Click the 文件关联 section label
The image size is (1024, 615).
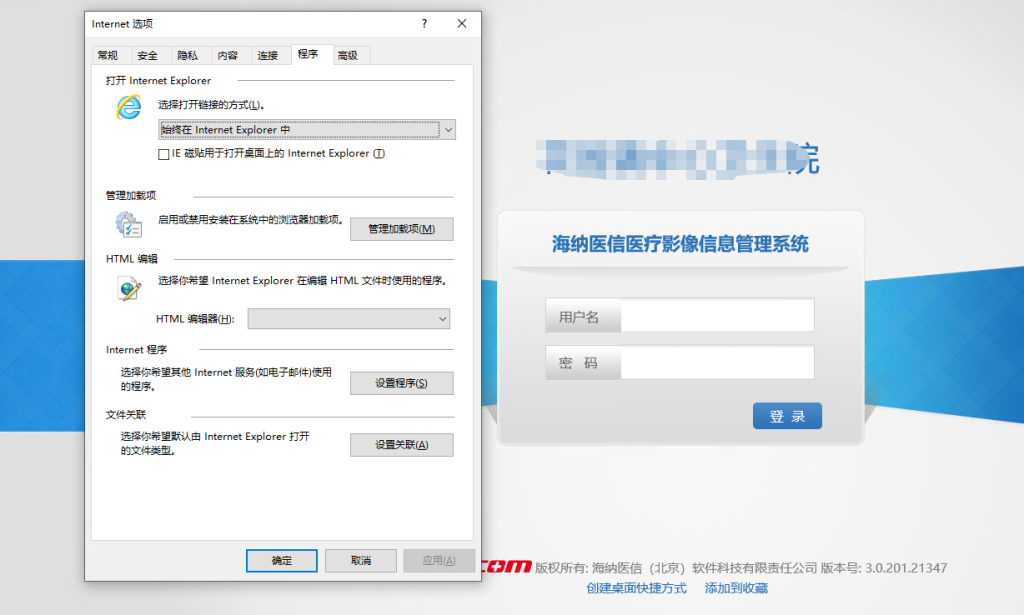[x=126, y=415]
